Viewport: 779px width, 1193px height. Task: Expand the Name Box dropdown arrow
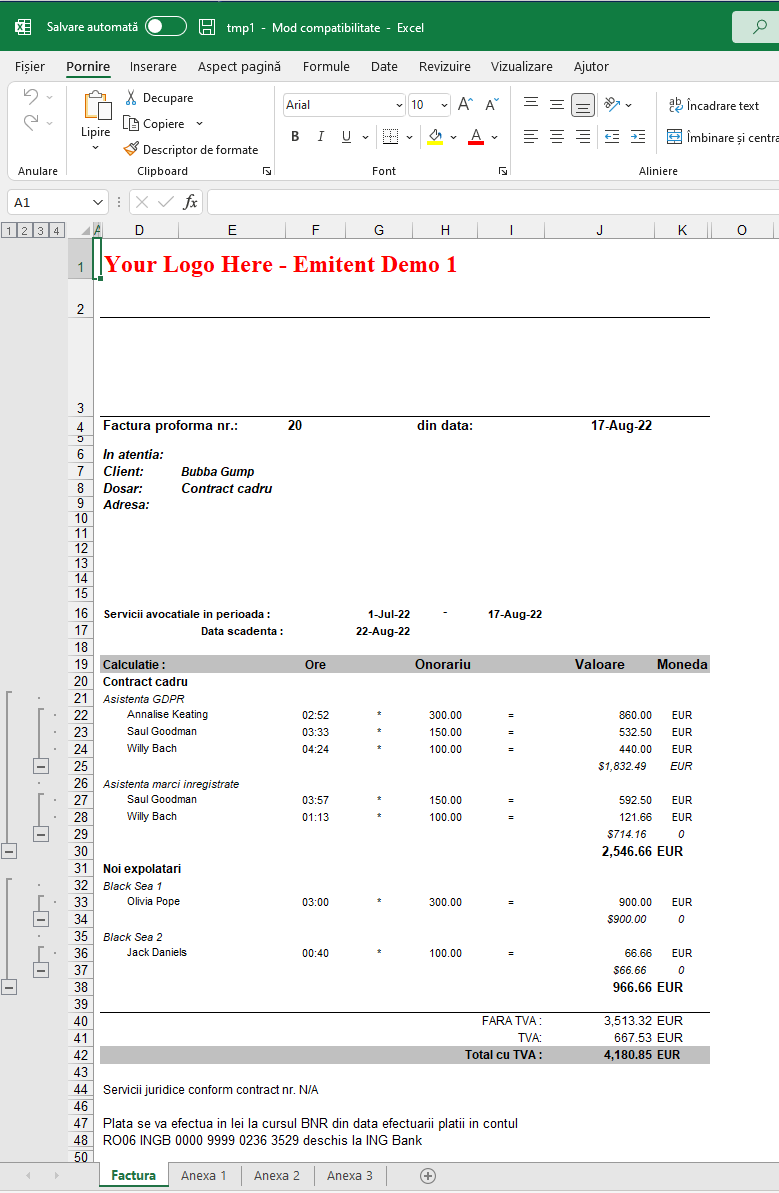click(98, 202)
